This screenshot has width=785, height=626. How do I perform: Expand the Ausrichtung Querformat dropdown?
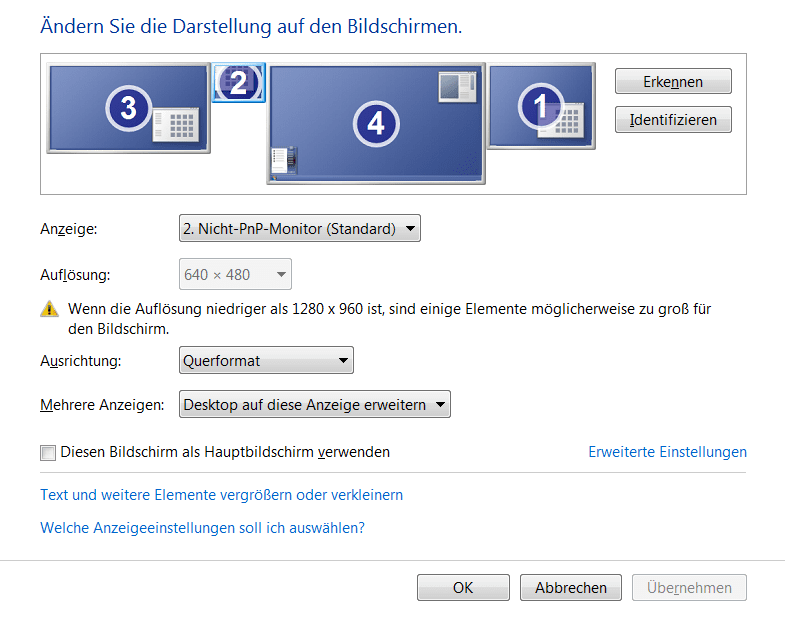pos(266,361)
